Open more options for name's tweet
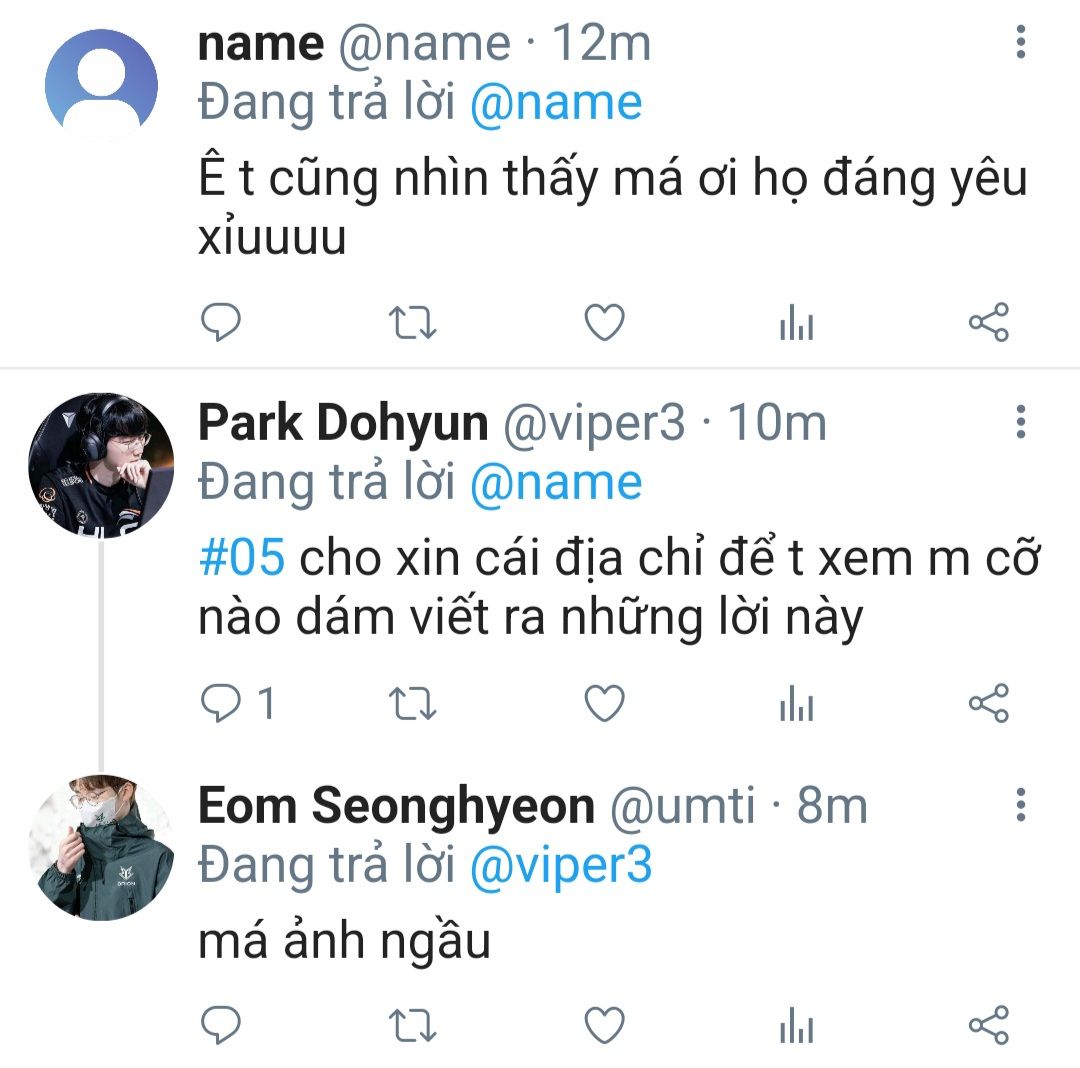Viewport: 1080px width, 1068px height. point(1020,42)
